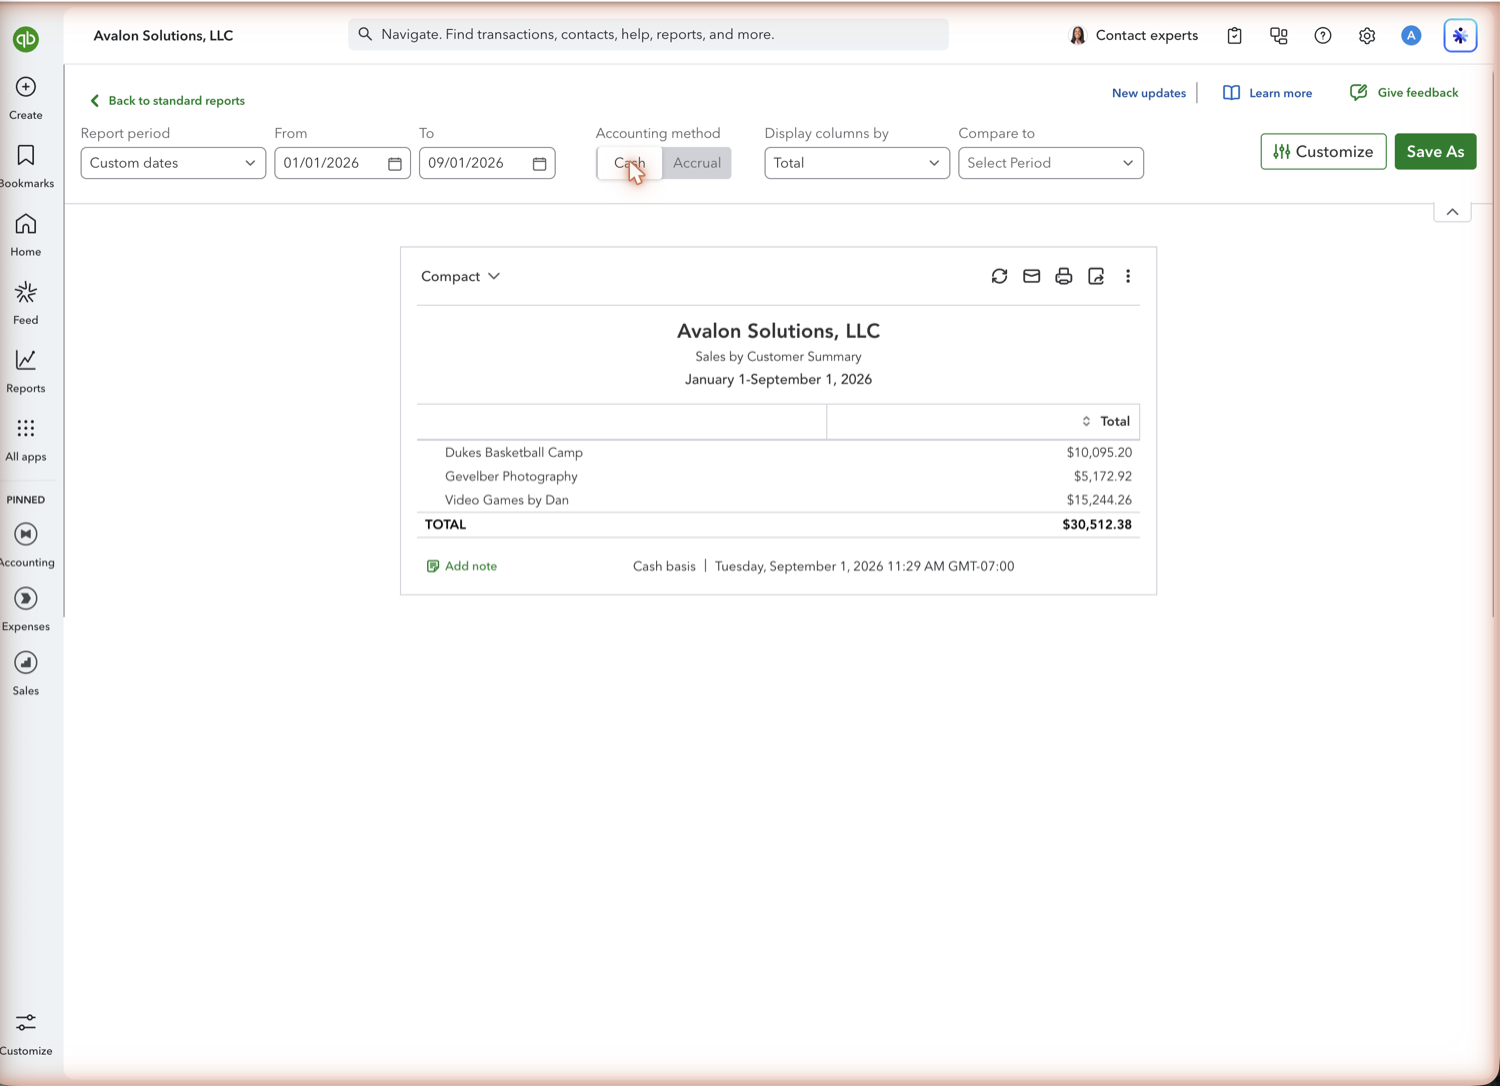The image size is (1500, 1086).
Task: Open the account avatar A
Action: point(1411,36)
